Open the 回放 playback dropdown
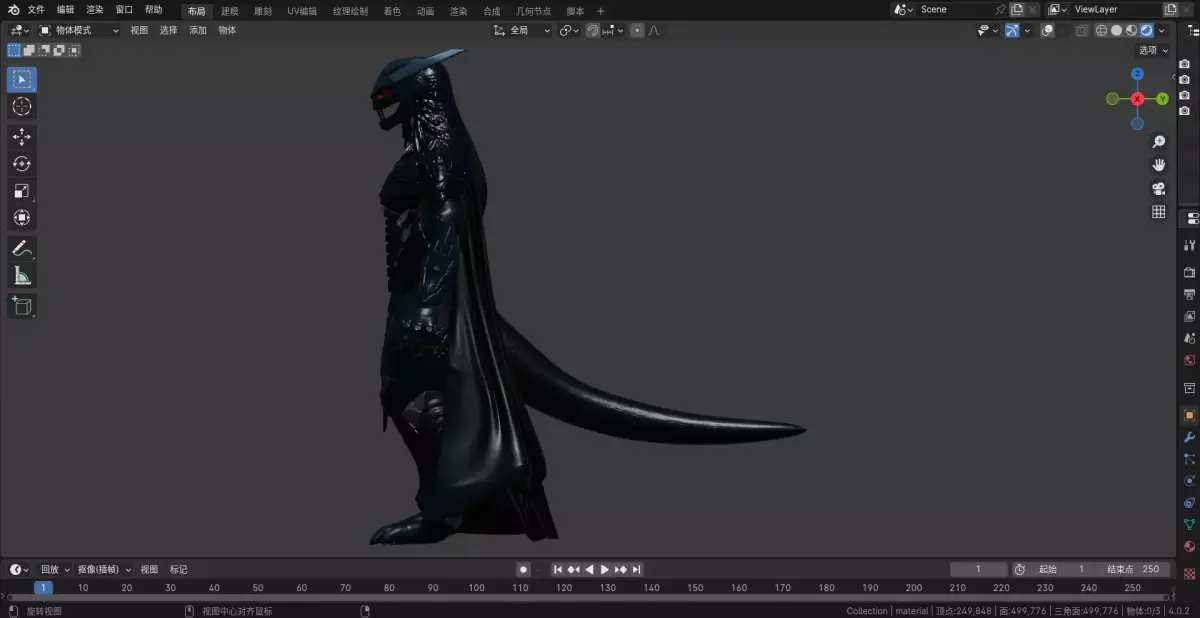This screenshot has height=618, width=1200. click(55, 569)
